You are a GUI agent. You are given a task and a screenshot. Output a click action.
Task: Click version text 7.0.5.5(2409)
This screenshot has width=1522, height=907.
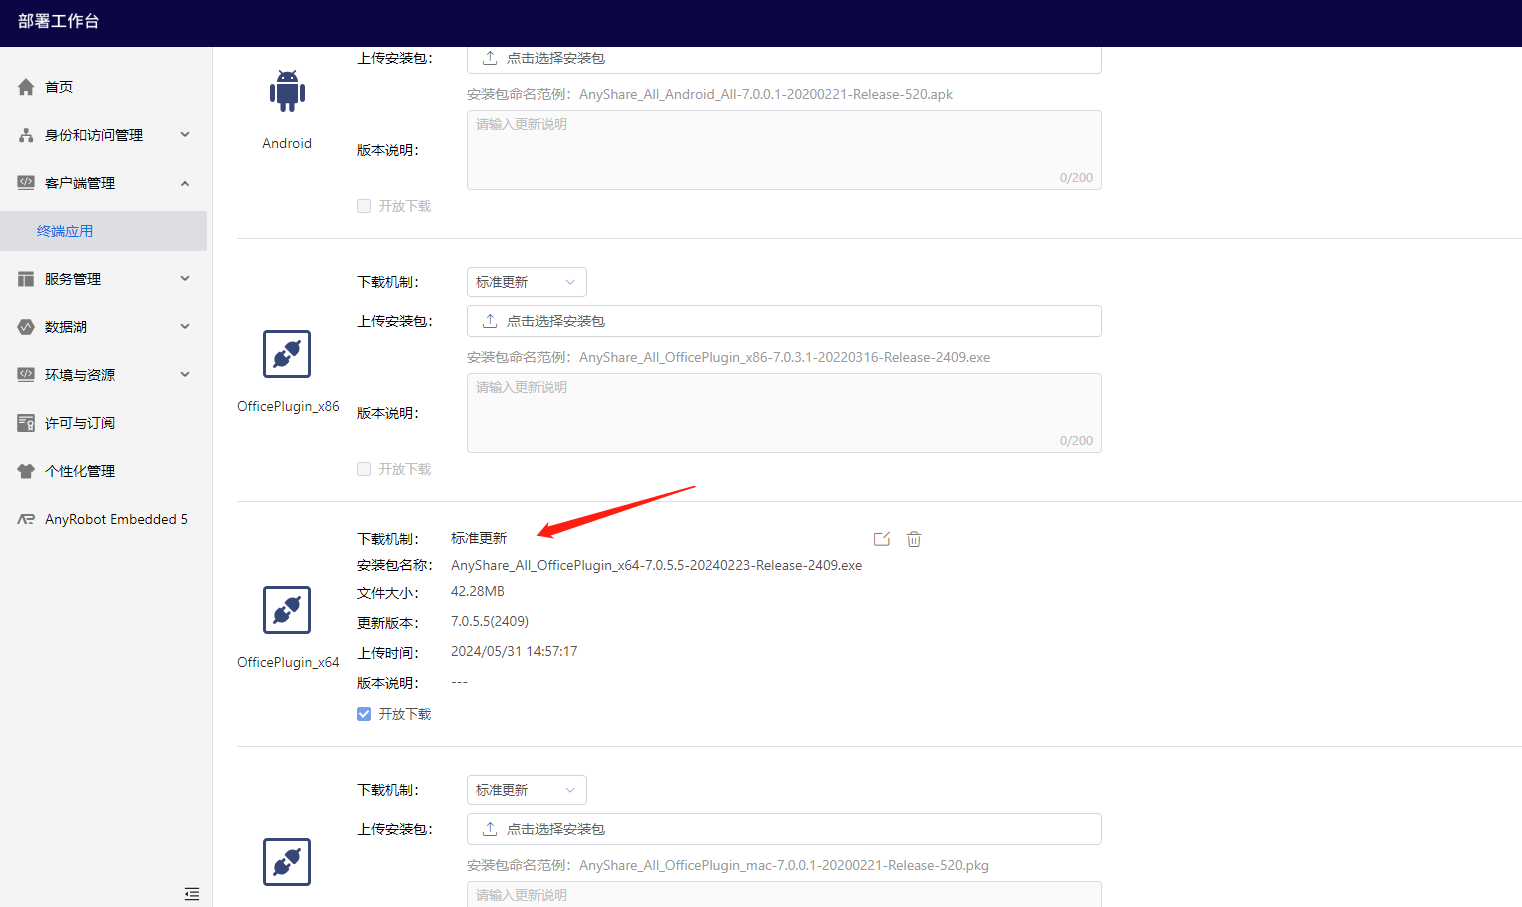490,621
